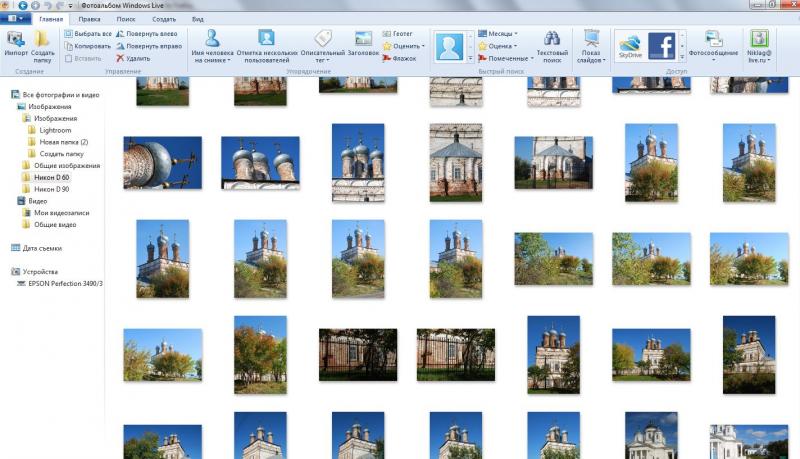Click the Создать папку folder icon
This screenshot has width=800, height=459.
[x=42, y=40]
